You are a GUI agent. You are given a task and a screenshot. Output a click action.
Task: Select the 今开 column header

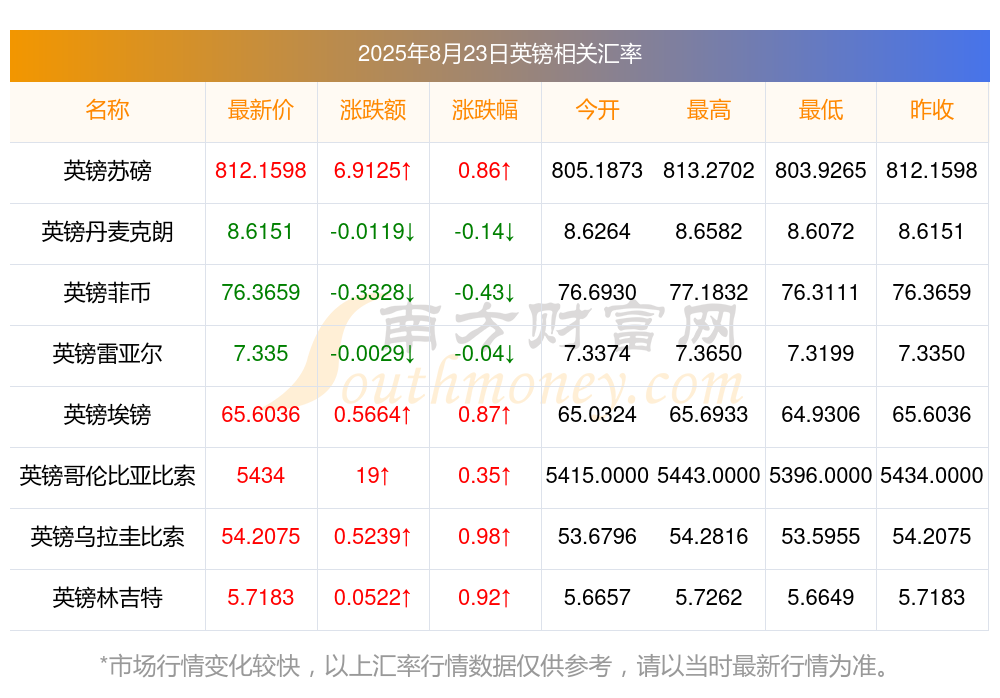click(x=597, y=110)
